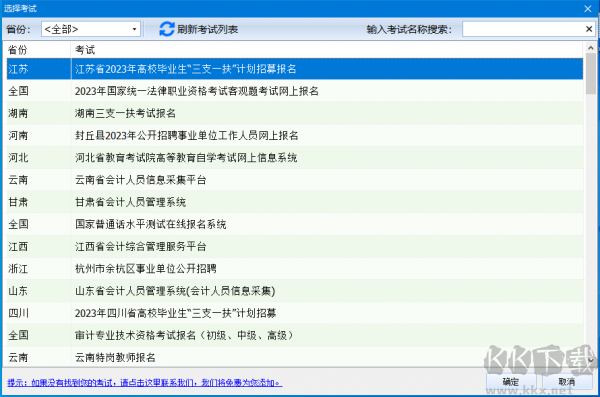Viewport: 600px width, 397px height.
Task: Select 江西省会计综合管理服务平台 row
Action: pyautogui.click(x=295, y=247)
